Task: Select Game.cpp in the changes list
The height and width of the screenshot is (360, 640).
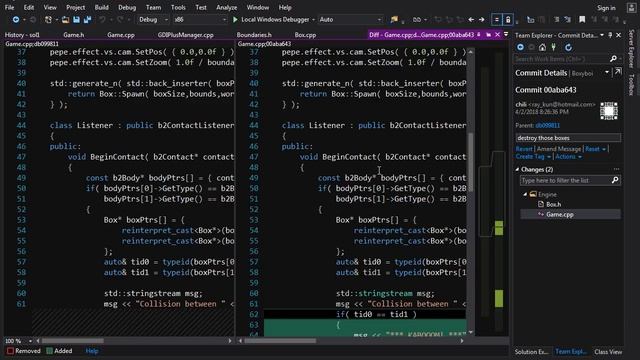Action: (560, 214)
